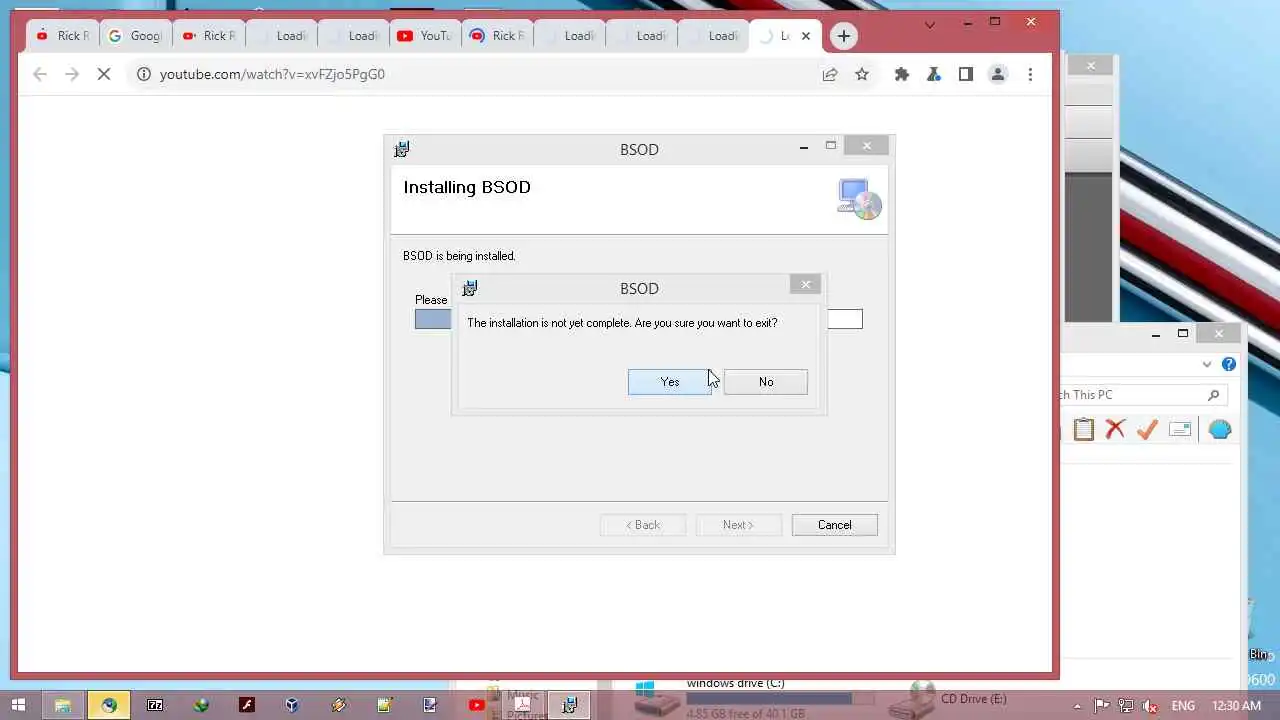
Task: Close the BSOD exit confirmation dialog
Action: tap(805, 285)
